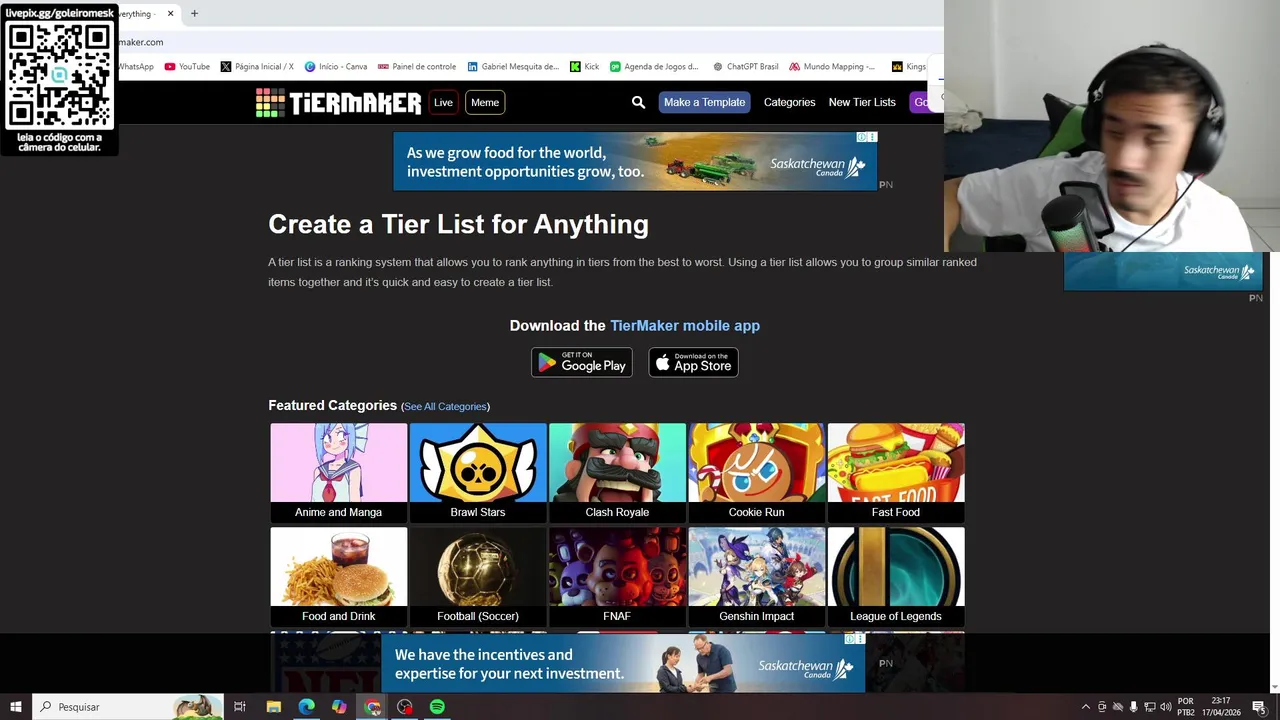Viewport: 1280px width, 720px height.
Task: Open the Cookie Run category
Action: [x=757, y=472]
